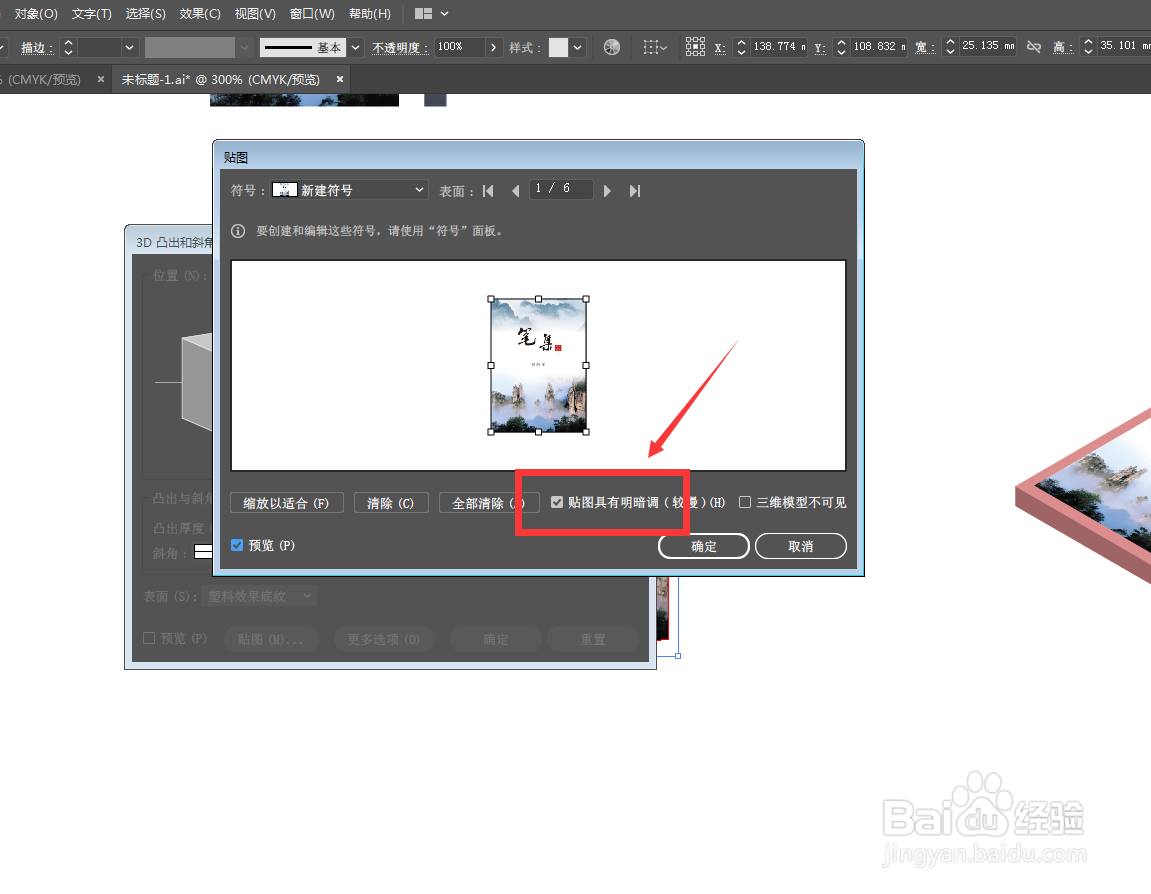Select the mapped artwork thumbnail in preview
This screenshot has height=894, width=1151.
point(538,366)
